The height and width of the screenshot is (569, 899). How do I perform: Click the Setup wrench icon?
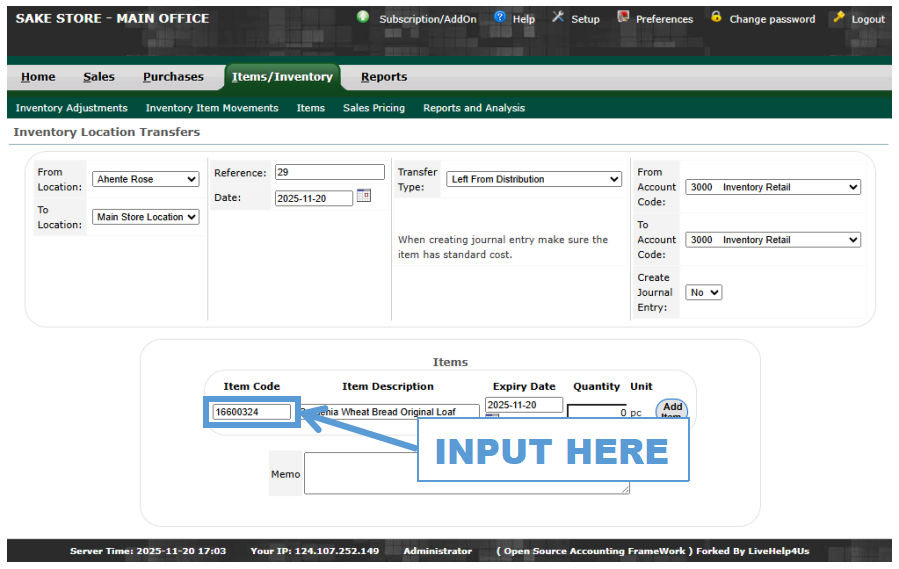(558, 18)
